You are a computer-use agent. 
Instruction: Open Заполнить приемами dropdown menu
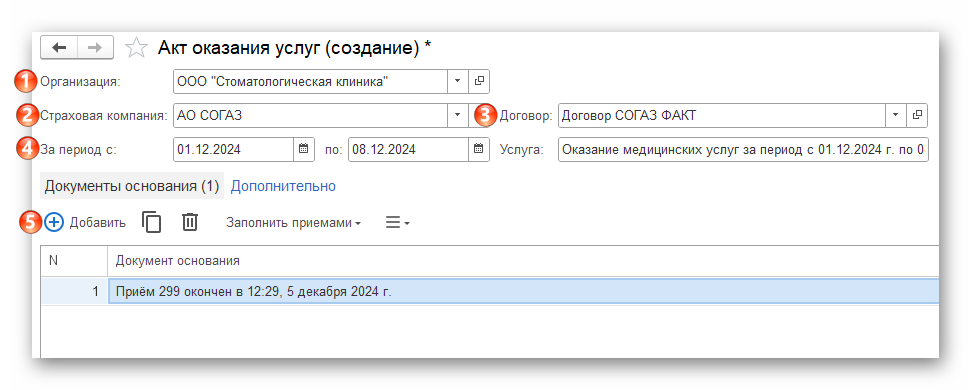294,222
